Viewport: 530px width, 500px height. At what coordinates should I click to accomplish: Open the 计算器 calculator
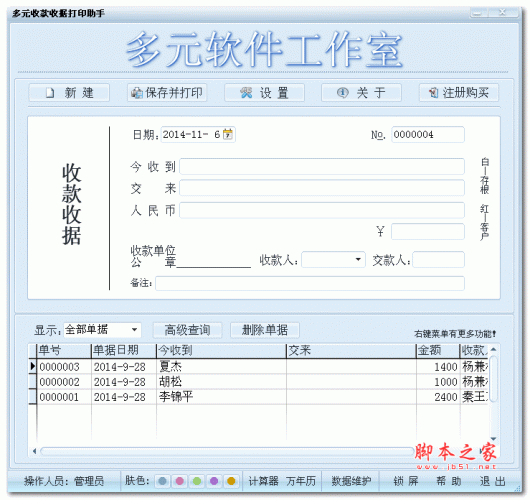264,481
